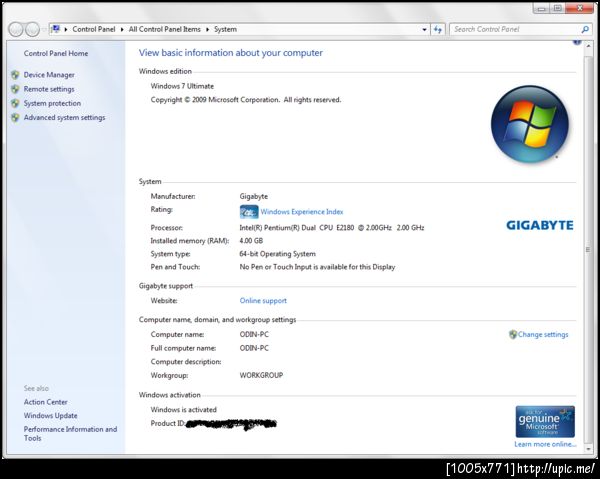
Task: Minimize the System window
Action: tap(541, 8)
